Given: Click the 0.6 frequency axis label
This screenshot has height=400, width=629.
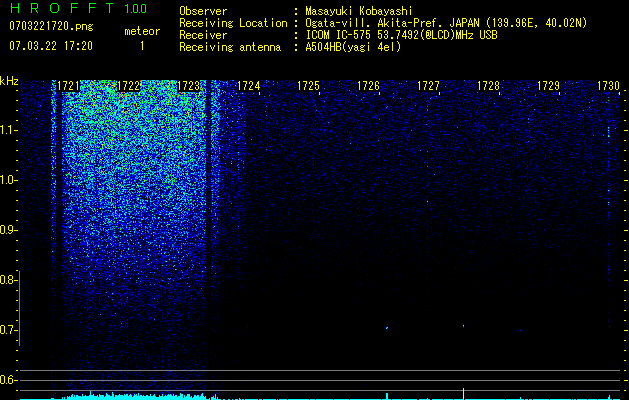Looking at the screenshot, I should 8,380.
